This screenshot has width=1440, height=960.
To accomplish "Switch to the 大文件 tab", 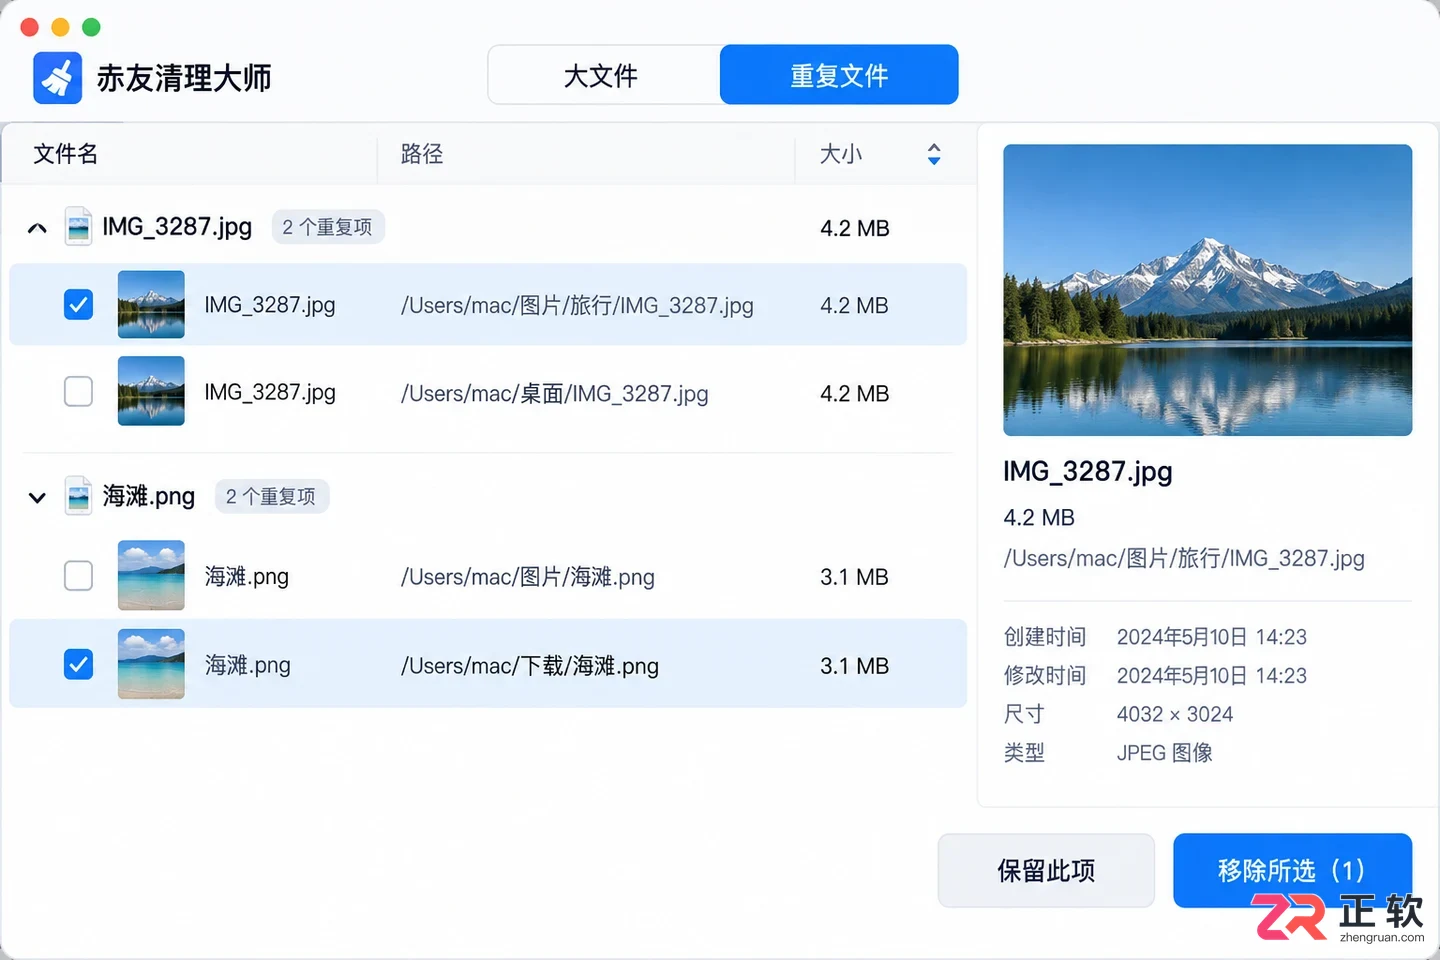I will 601,75.
